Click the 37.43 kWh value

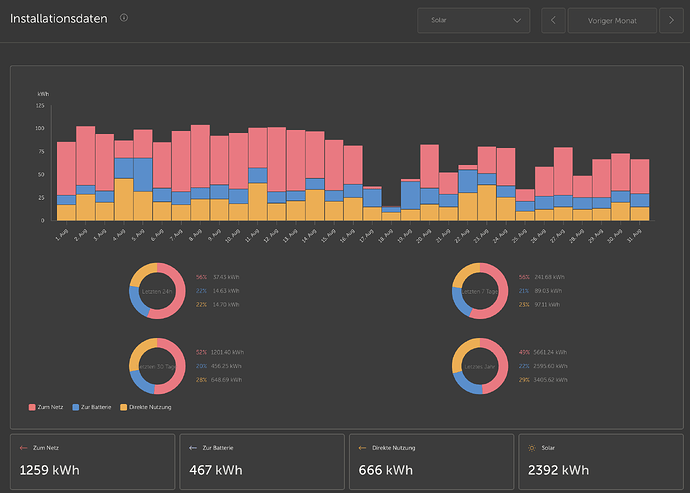226,277
